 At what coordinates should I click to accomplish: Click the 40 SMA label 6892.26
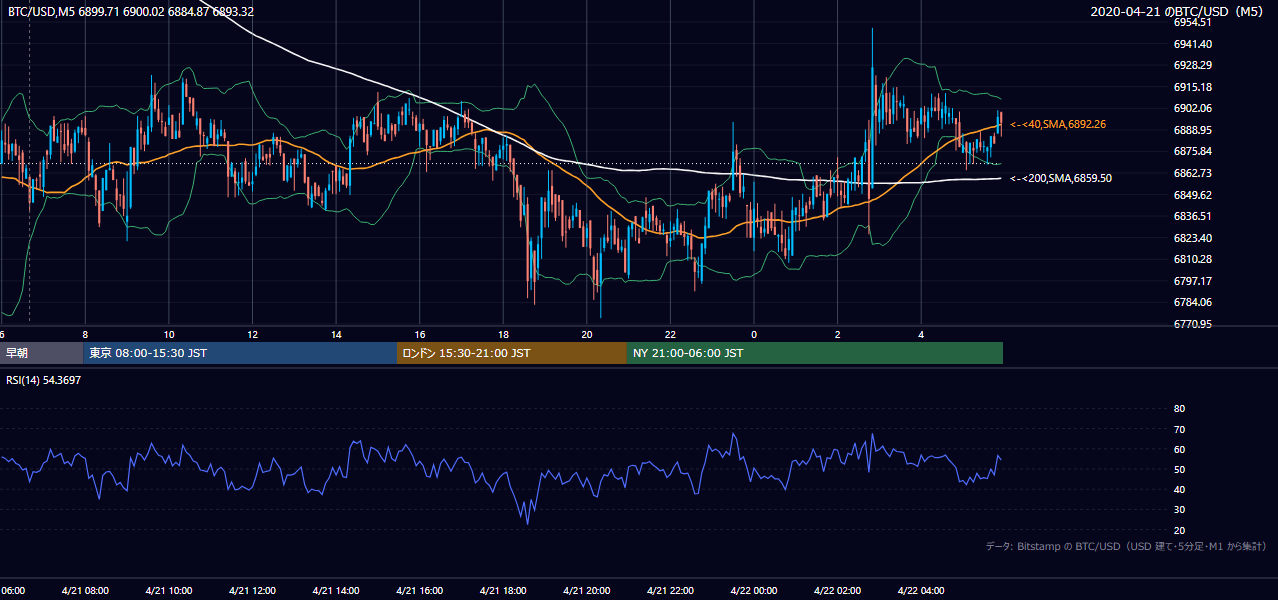click(x=1058, y=124)
